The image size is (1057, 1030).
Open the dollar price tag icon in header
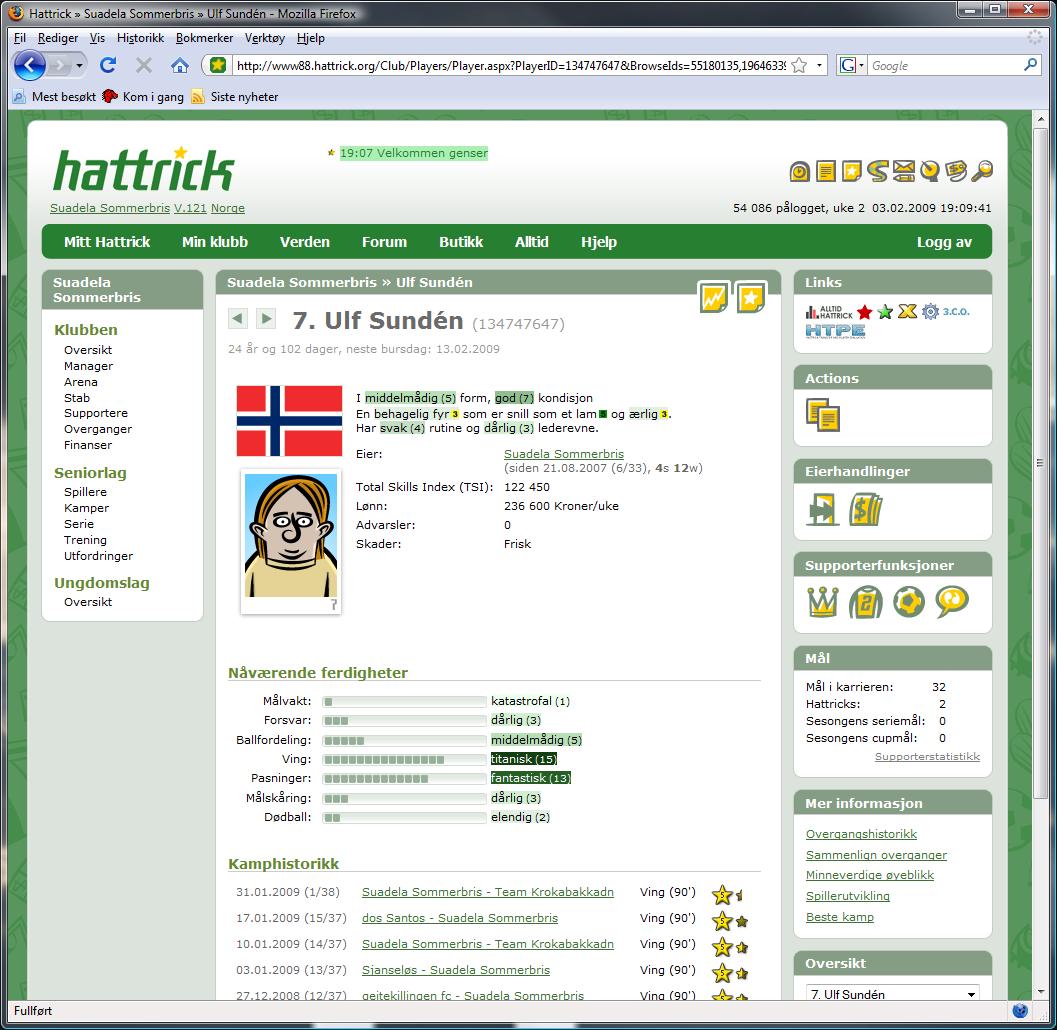(x=956, y=172)
